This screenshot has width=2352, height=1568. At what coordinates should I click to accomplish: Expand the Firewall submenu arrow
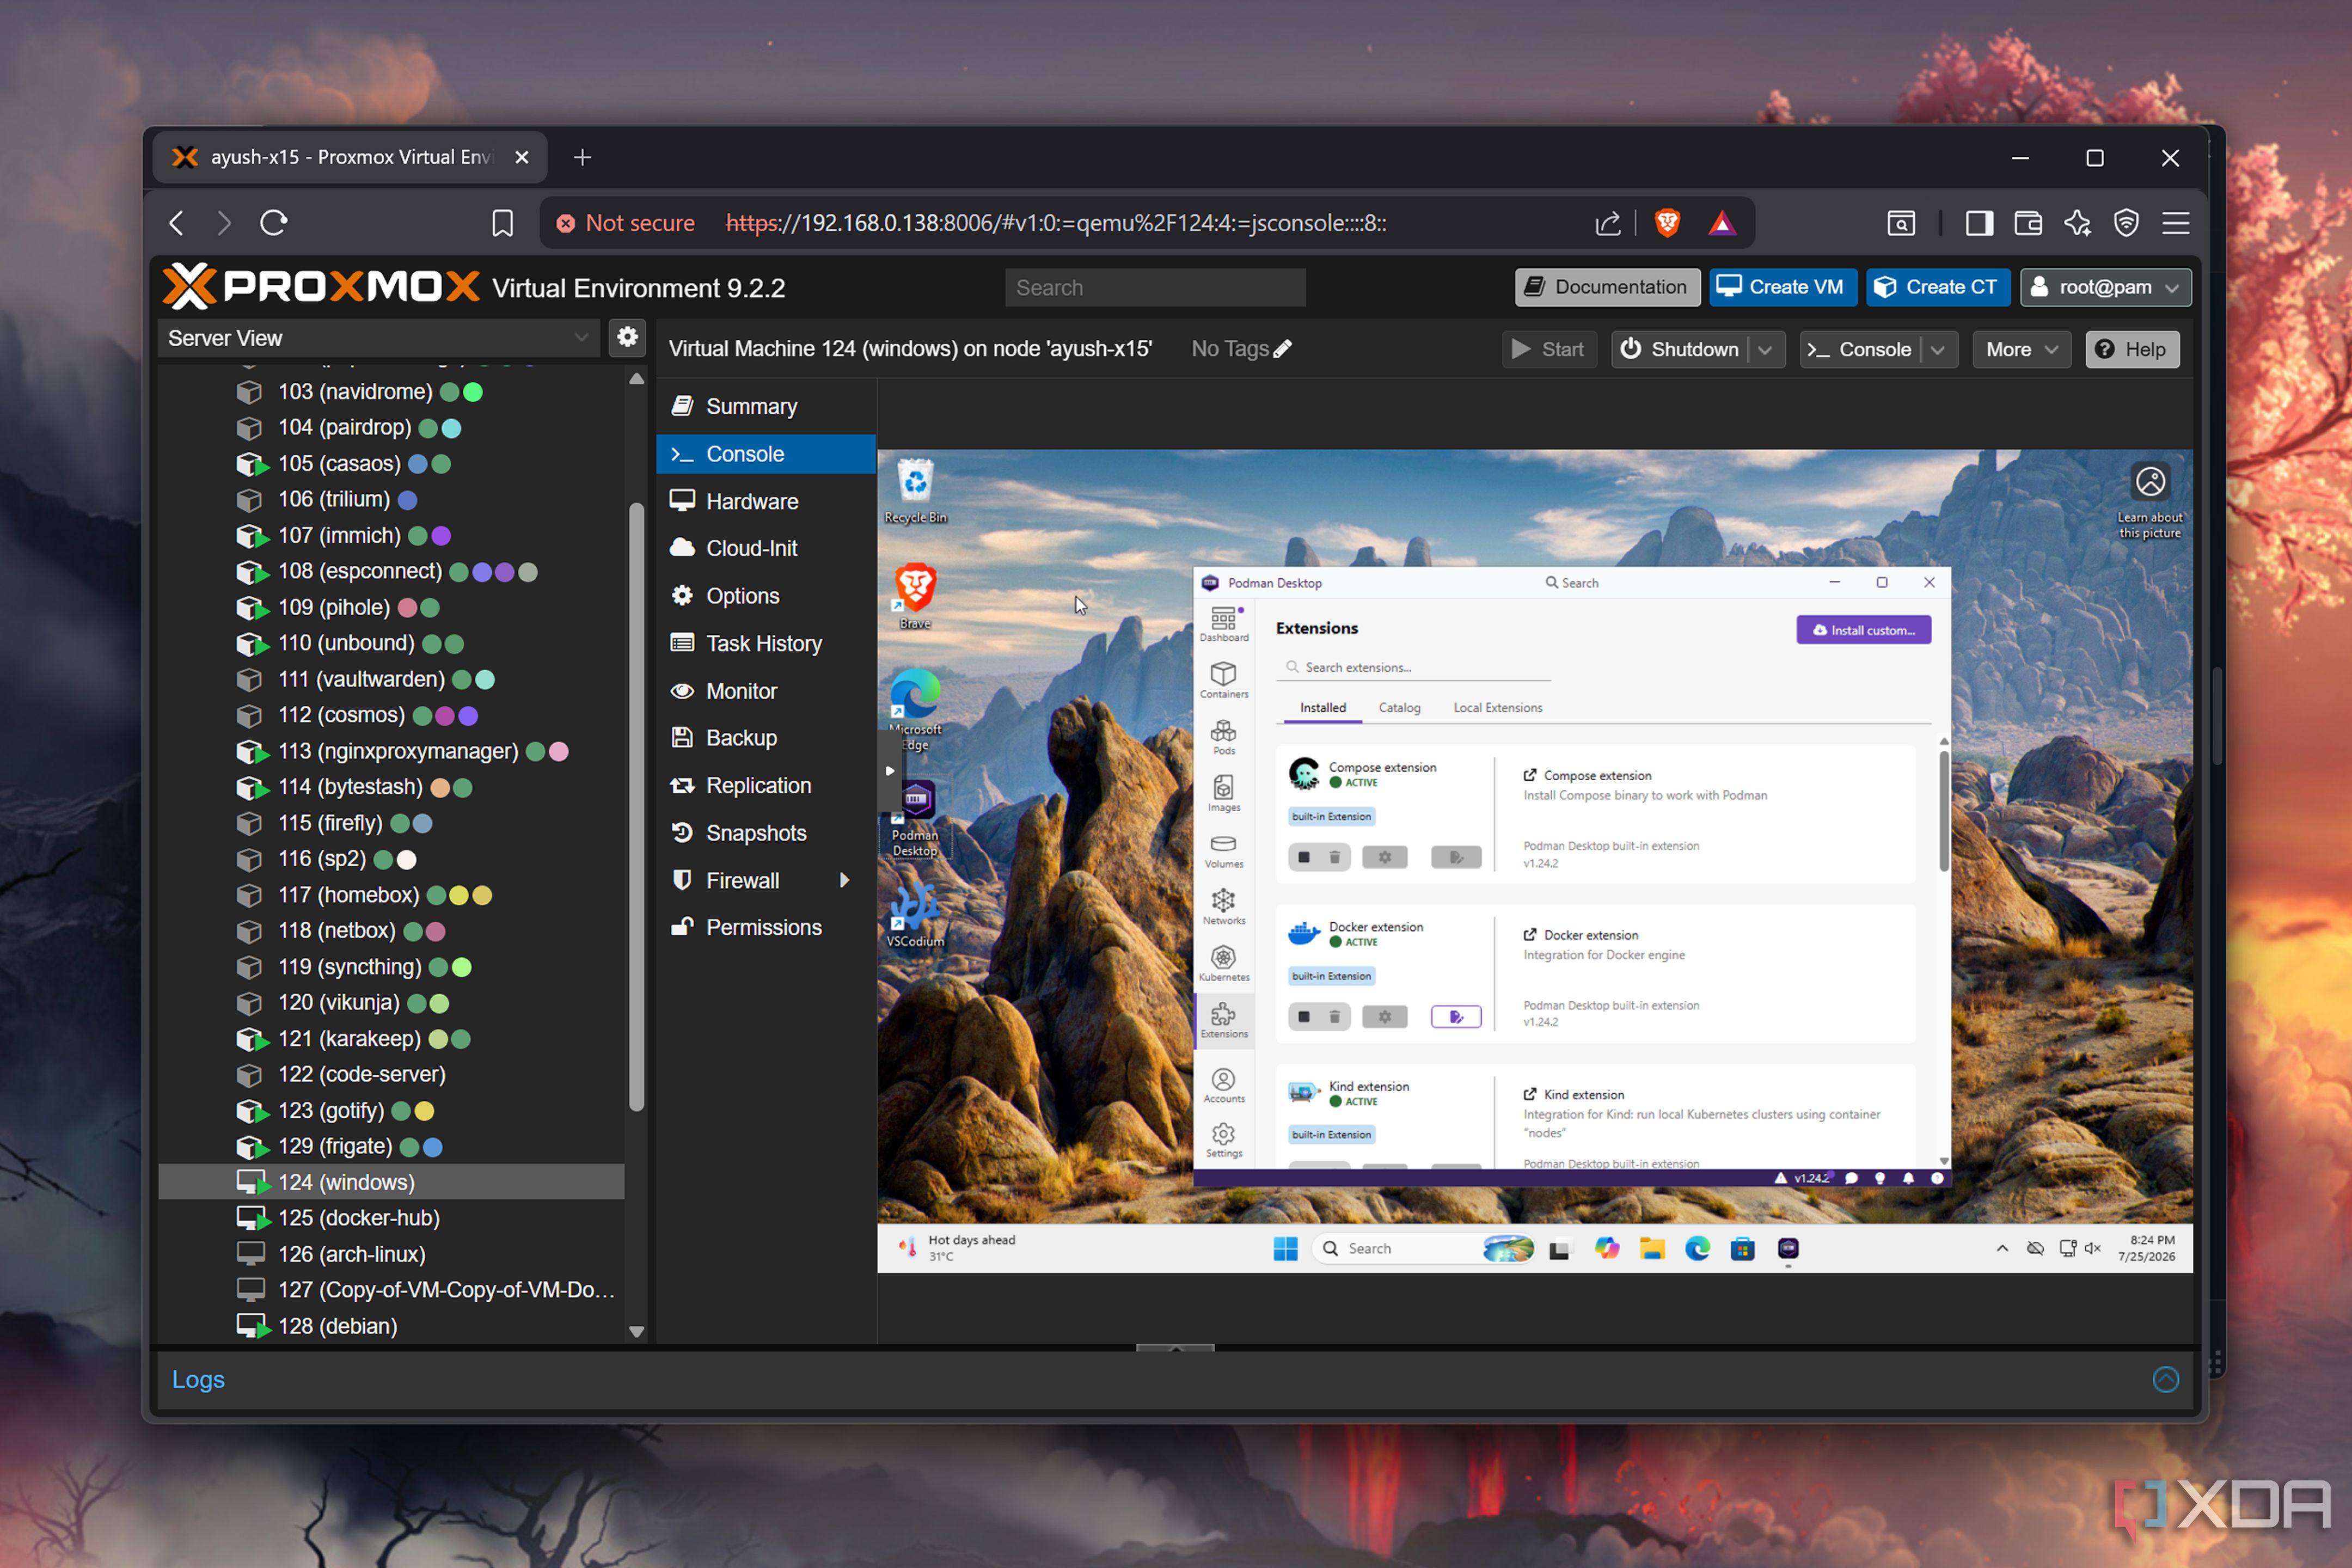tap(845, 880)
